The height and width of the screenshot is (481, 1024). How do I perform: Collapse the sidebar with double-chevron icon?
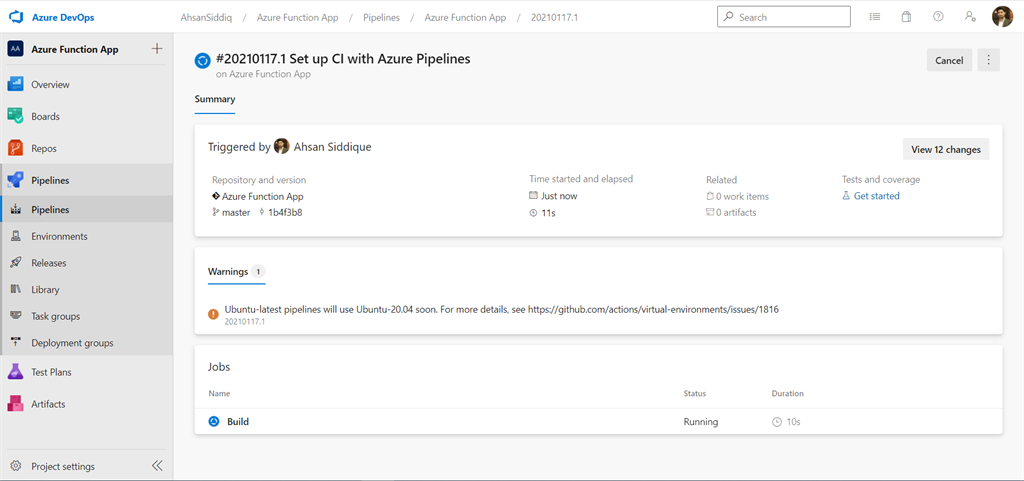(157, 466)
